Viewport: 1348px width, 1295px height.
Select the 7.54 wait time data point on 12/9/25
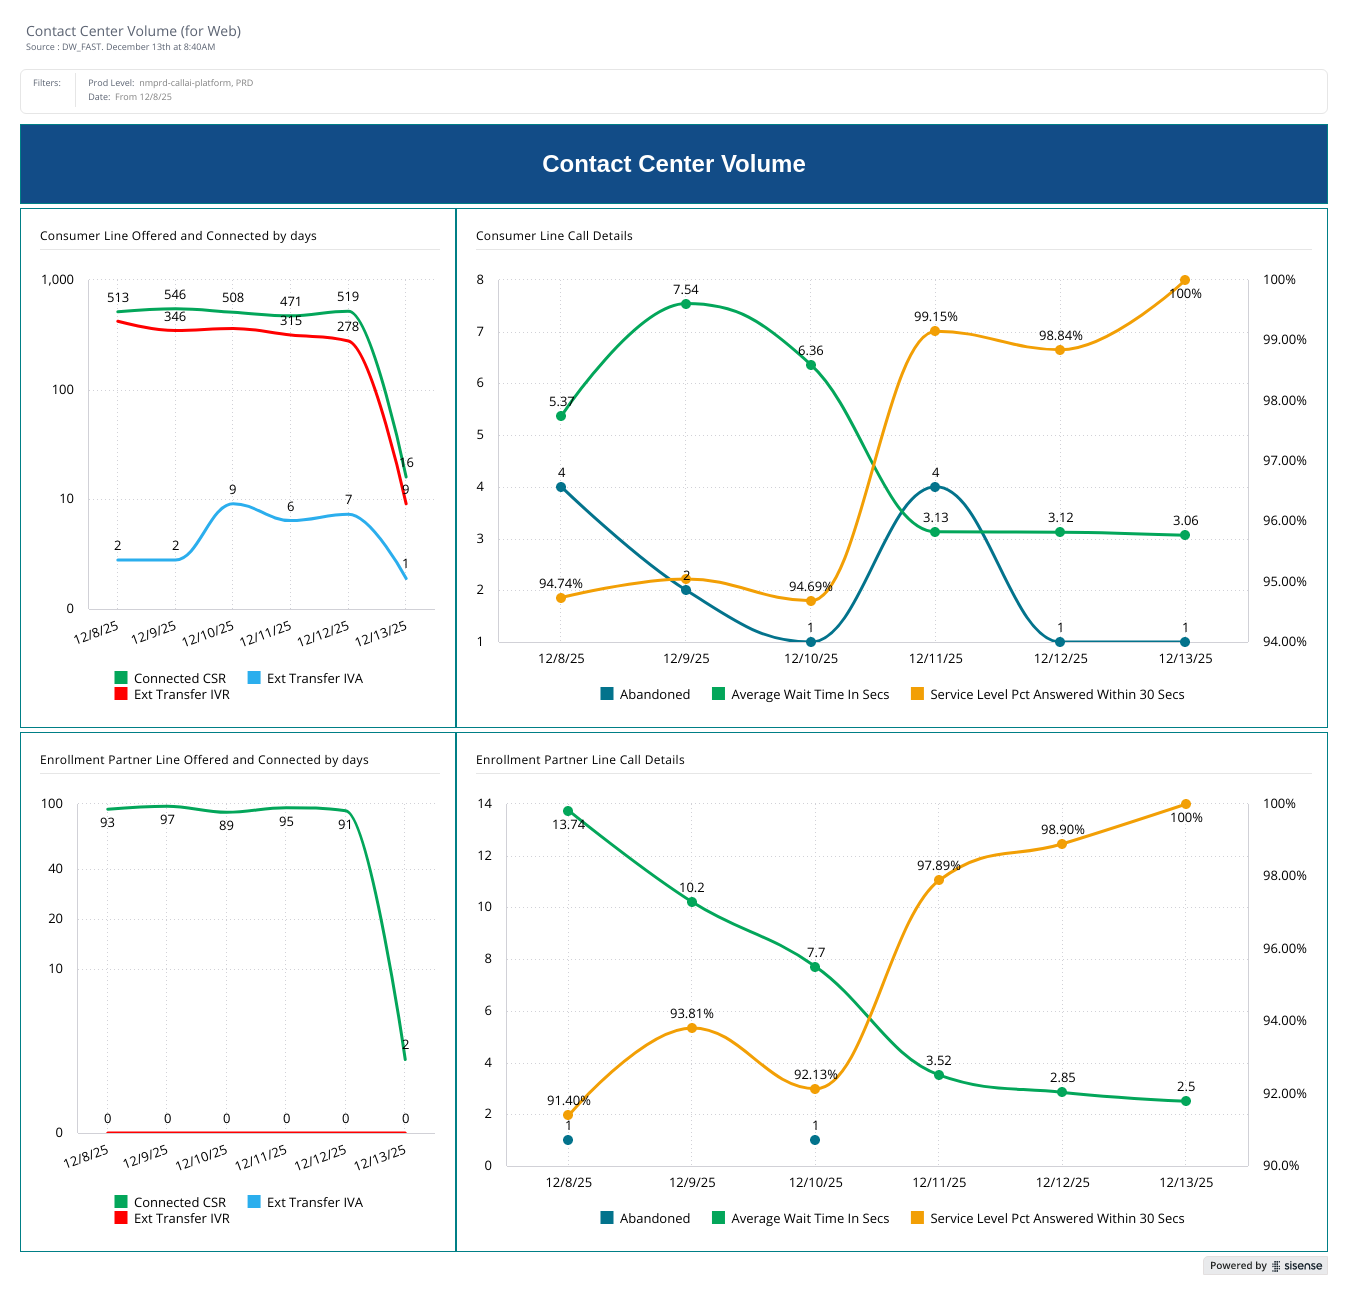pyautogui.click(x=686, y=304)
